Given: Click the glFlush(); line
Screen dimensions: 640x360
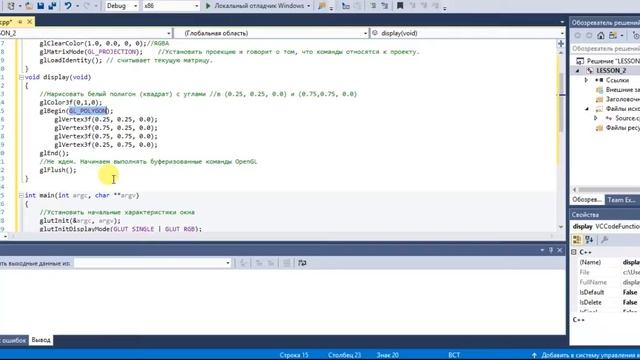Looking at the screenshot, I should (58, 170).
